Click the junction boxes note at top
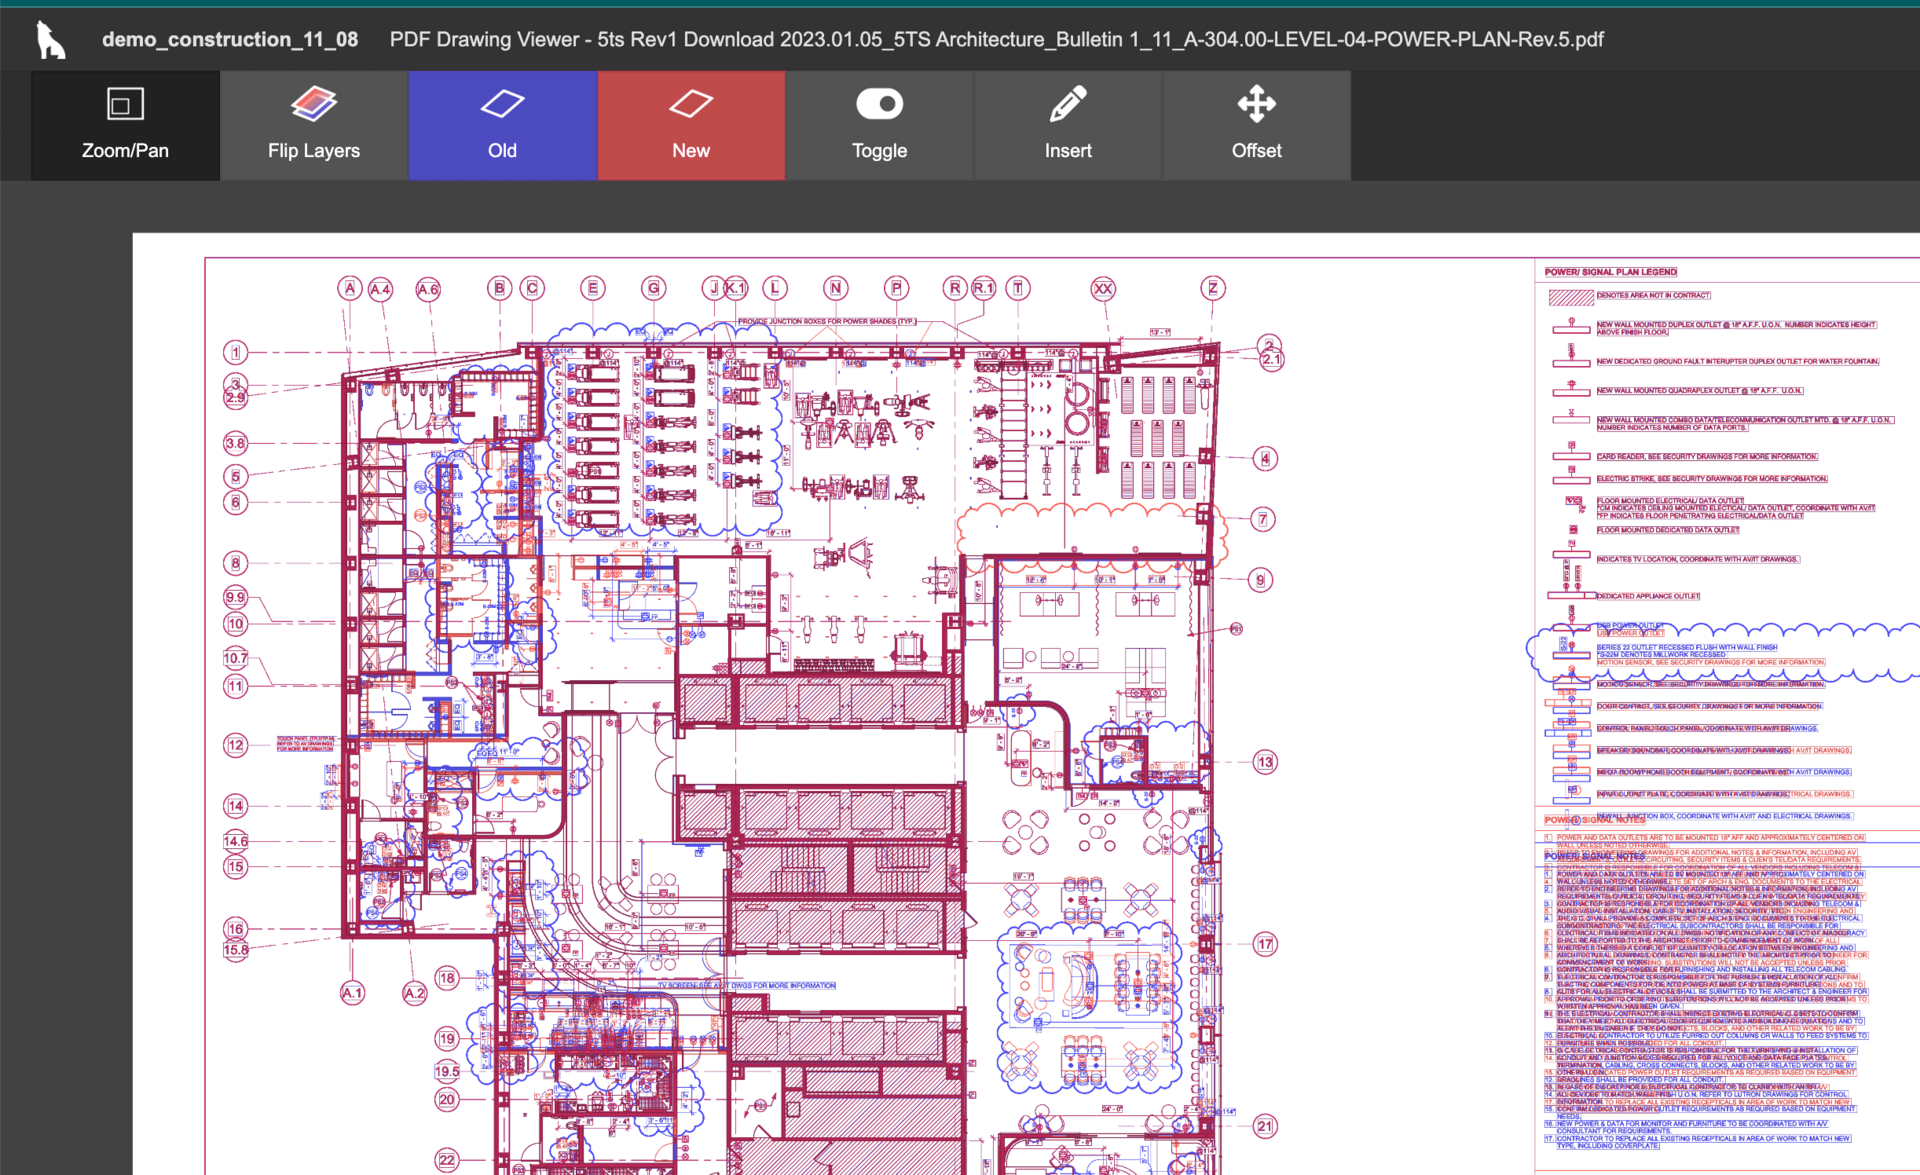Viewport: 1920px width, 1175px height. (826, 321)
